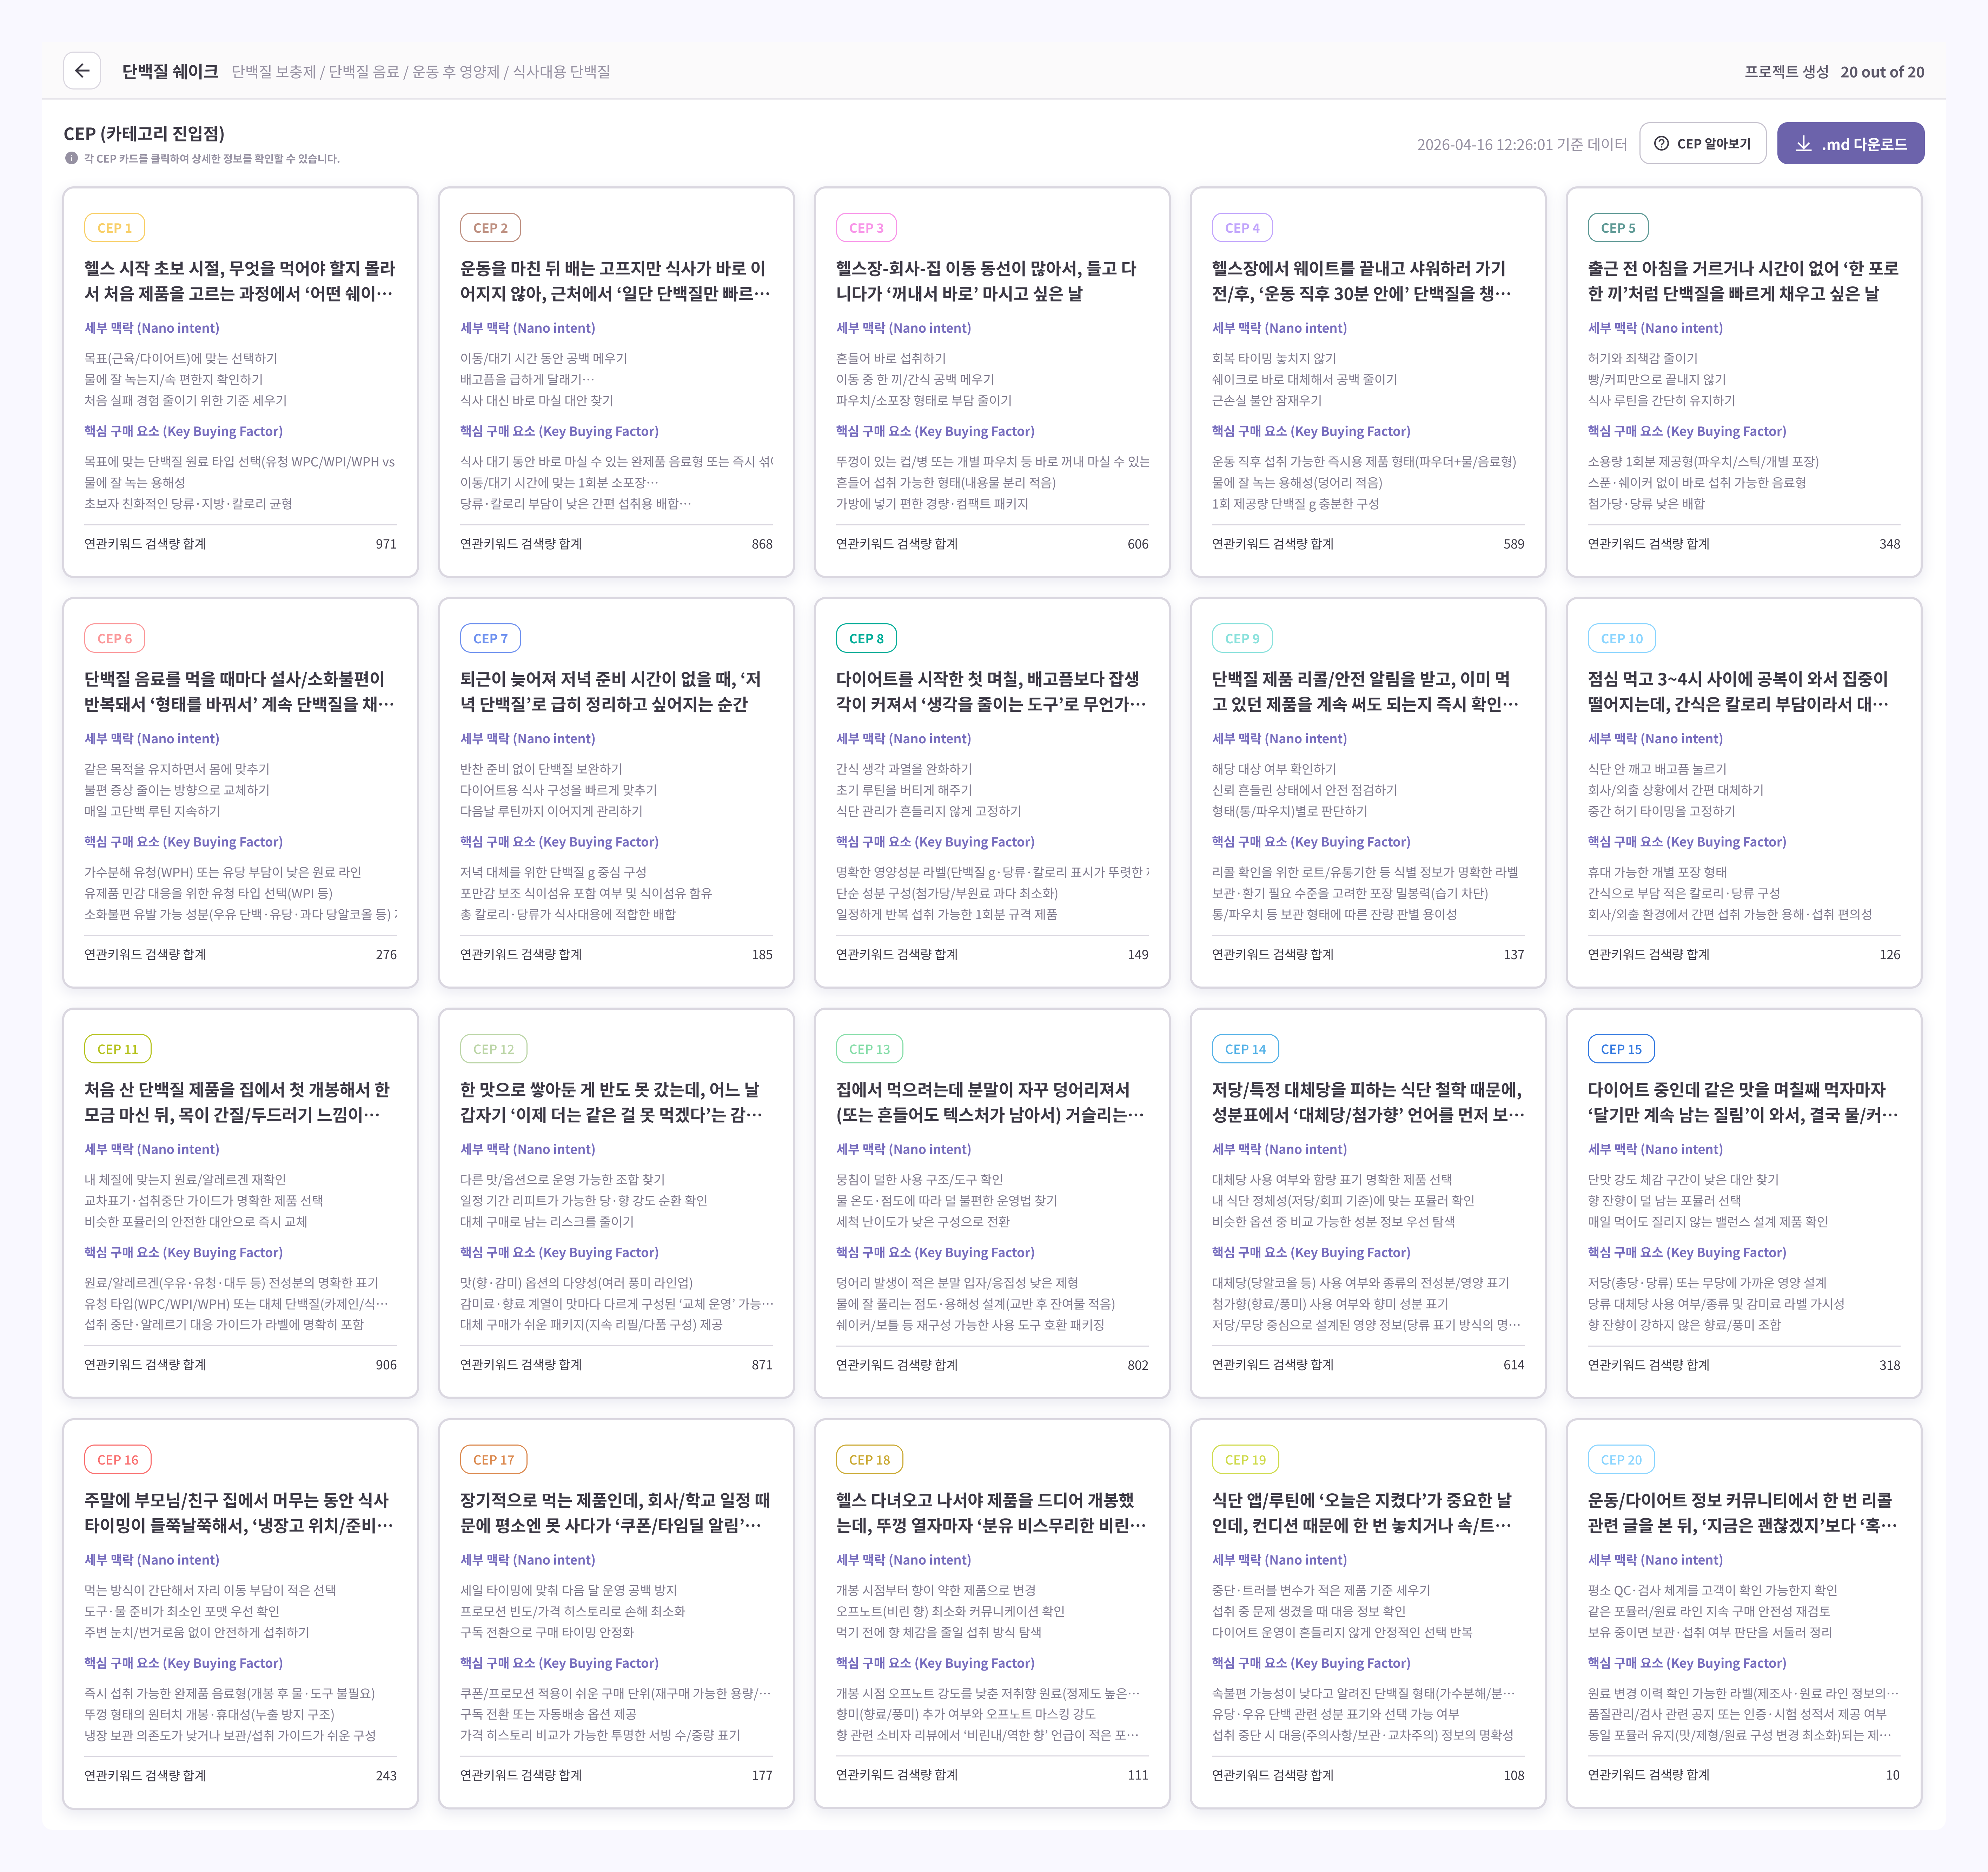Click CEP 3 세부 맥락 (Nano intent) heading

tap(903, 328)
